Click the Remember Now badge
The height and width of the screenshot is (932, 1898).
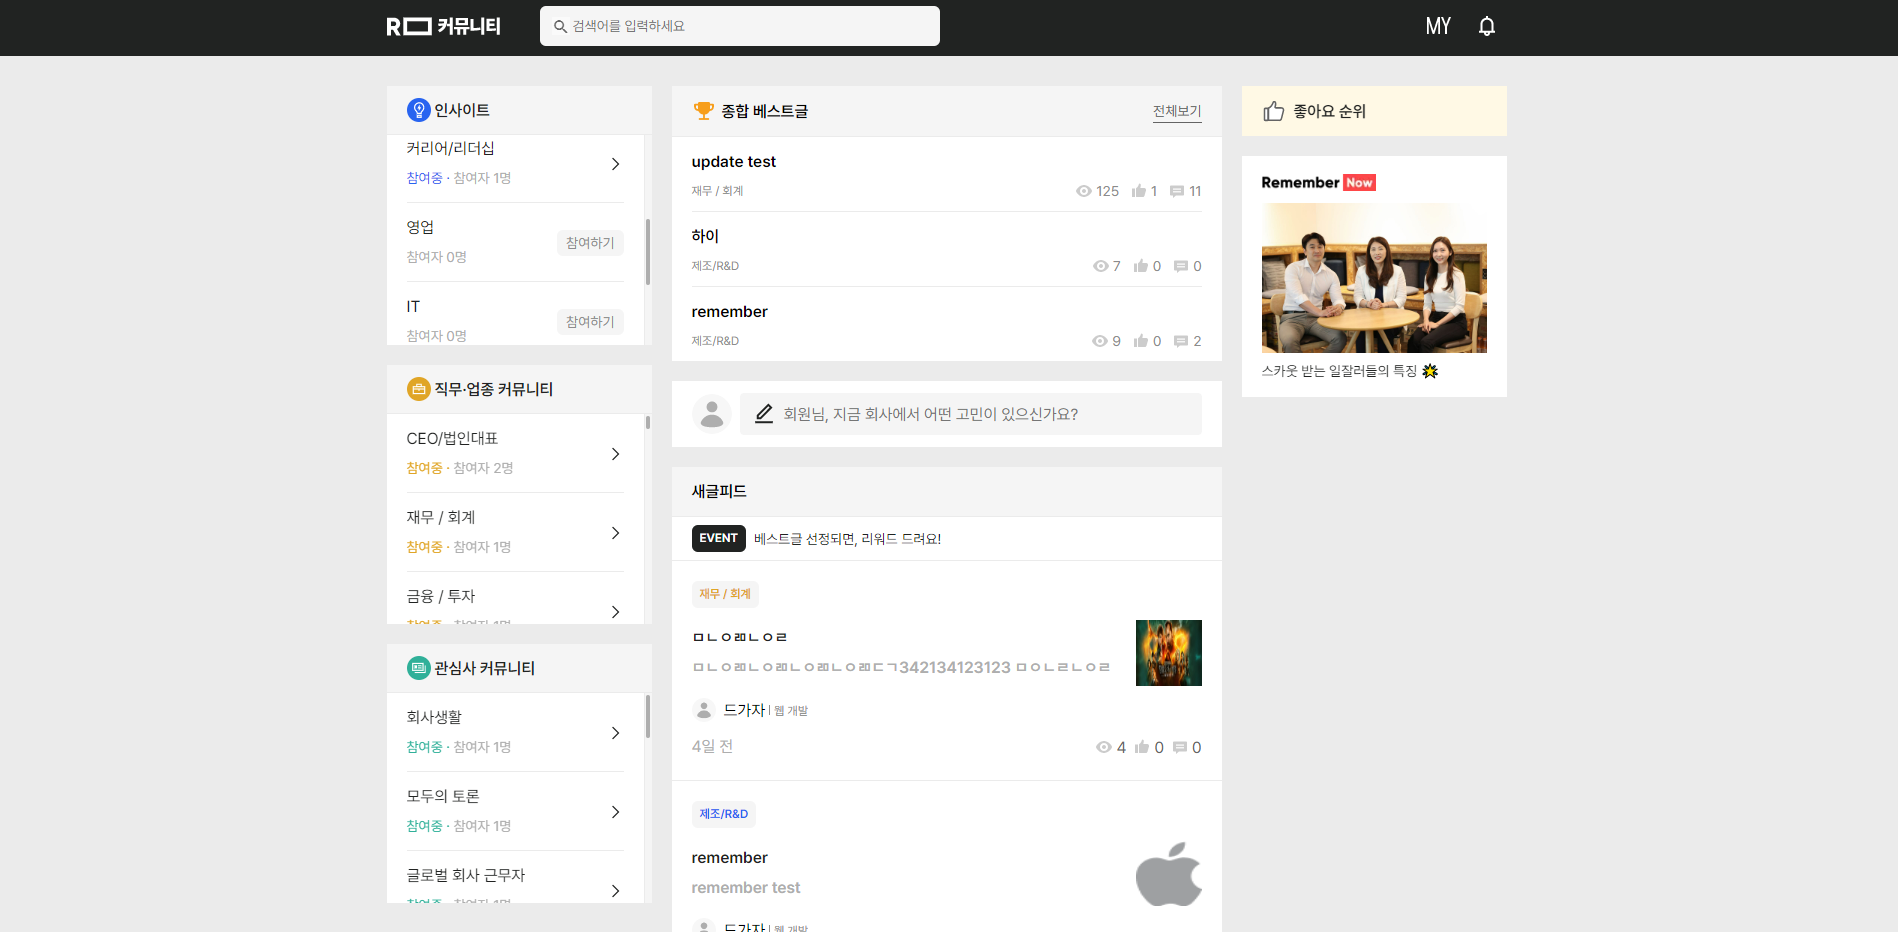[x=1319, y=182]
